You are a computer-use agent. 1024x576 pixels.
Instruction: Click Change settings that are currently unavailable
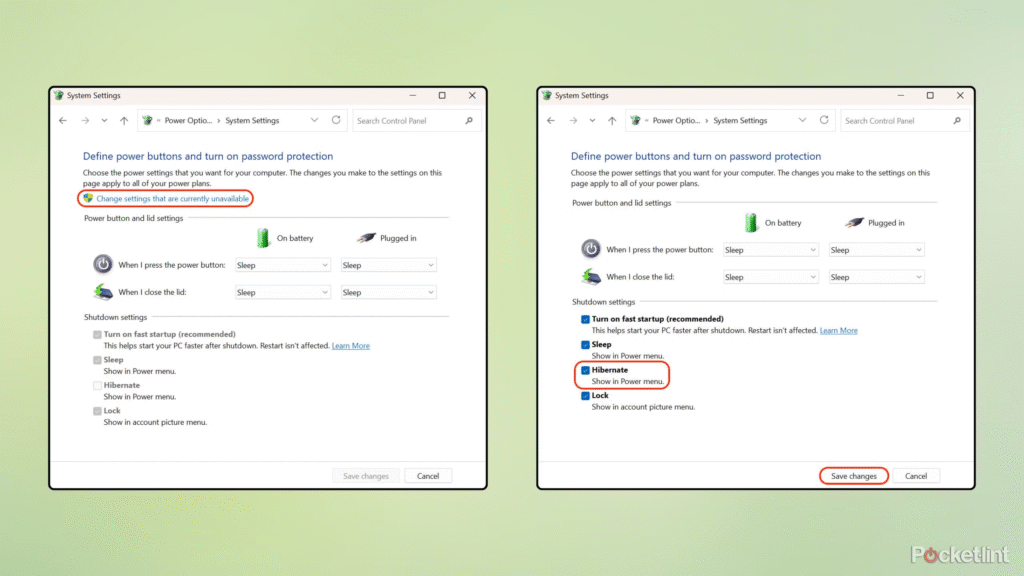click(172, 199)
